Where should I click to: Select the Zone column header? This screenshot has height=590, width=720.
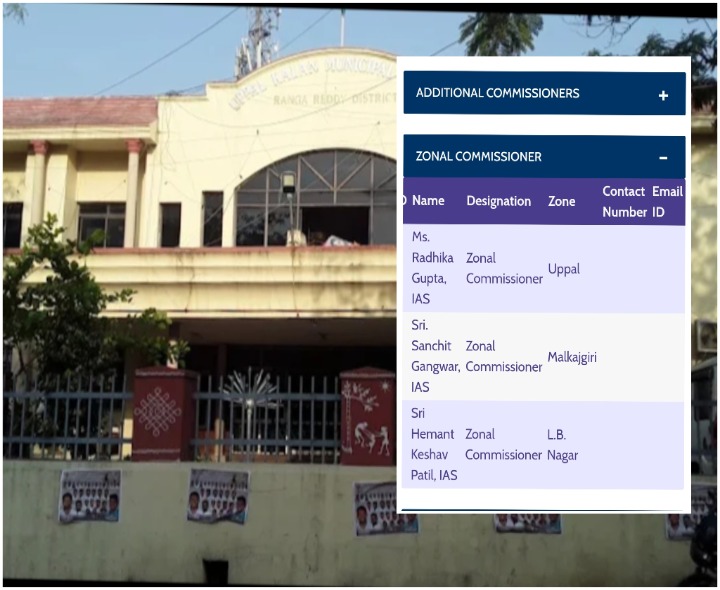(561, 201)
